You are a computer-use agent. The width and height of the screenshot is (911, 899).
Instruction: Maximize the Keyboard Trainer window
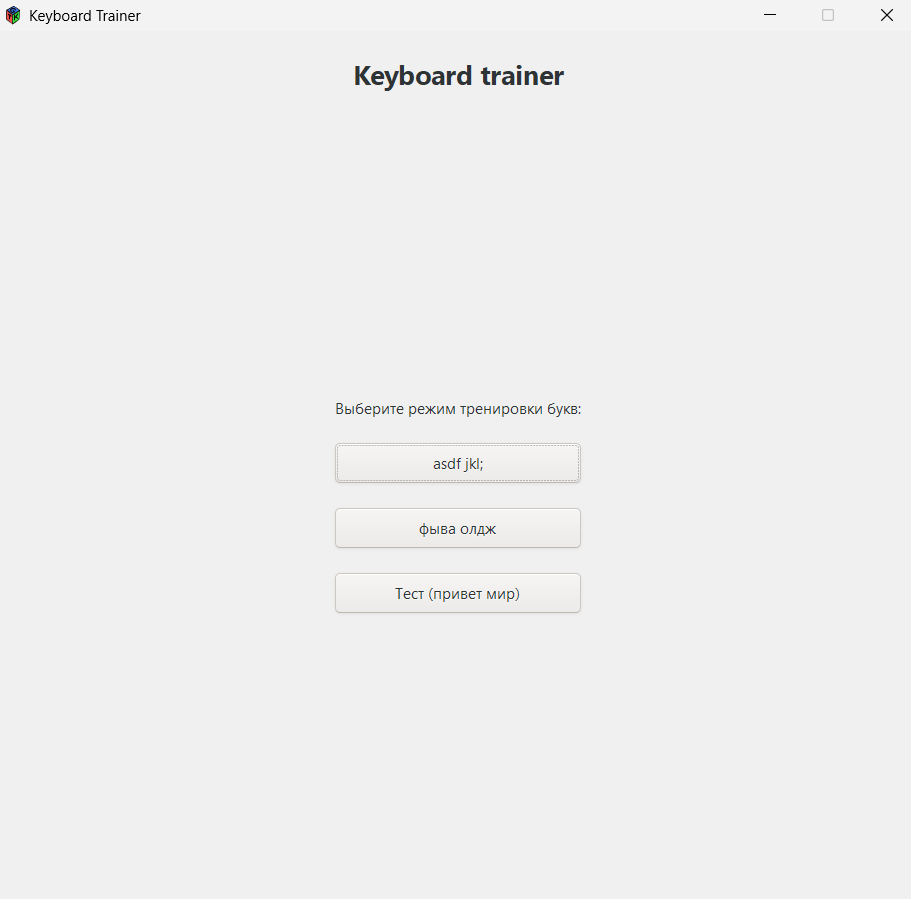(827, 15)
